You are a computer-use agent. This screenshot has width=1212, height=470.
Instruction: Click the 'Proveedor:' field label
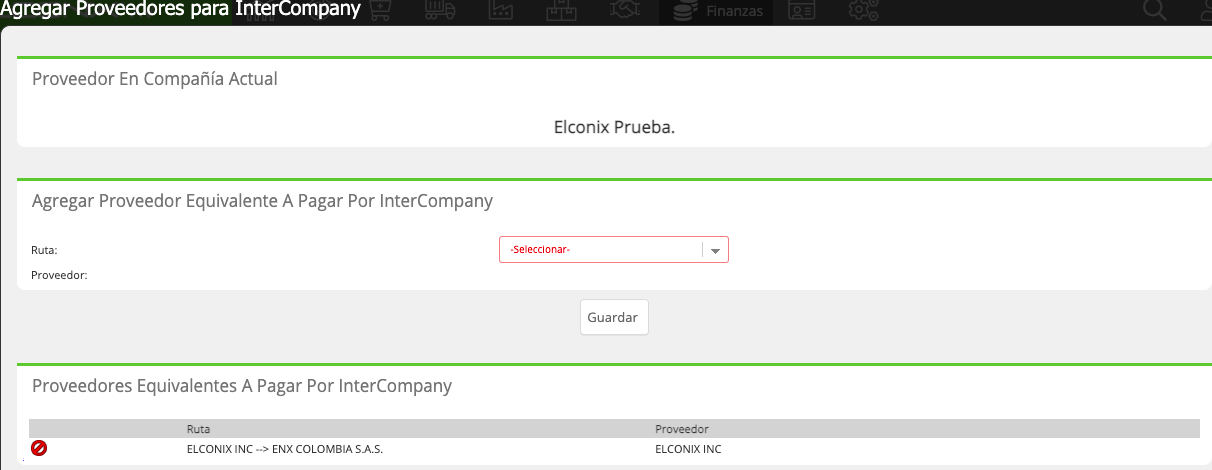coord(59,274)
